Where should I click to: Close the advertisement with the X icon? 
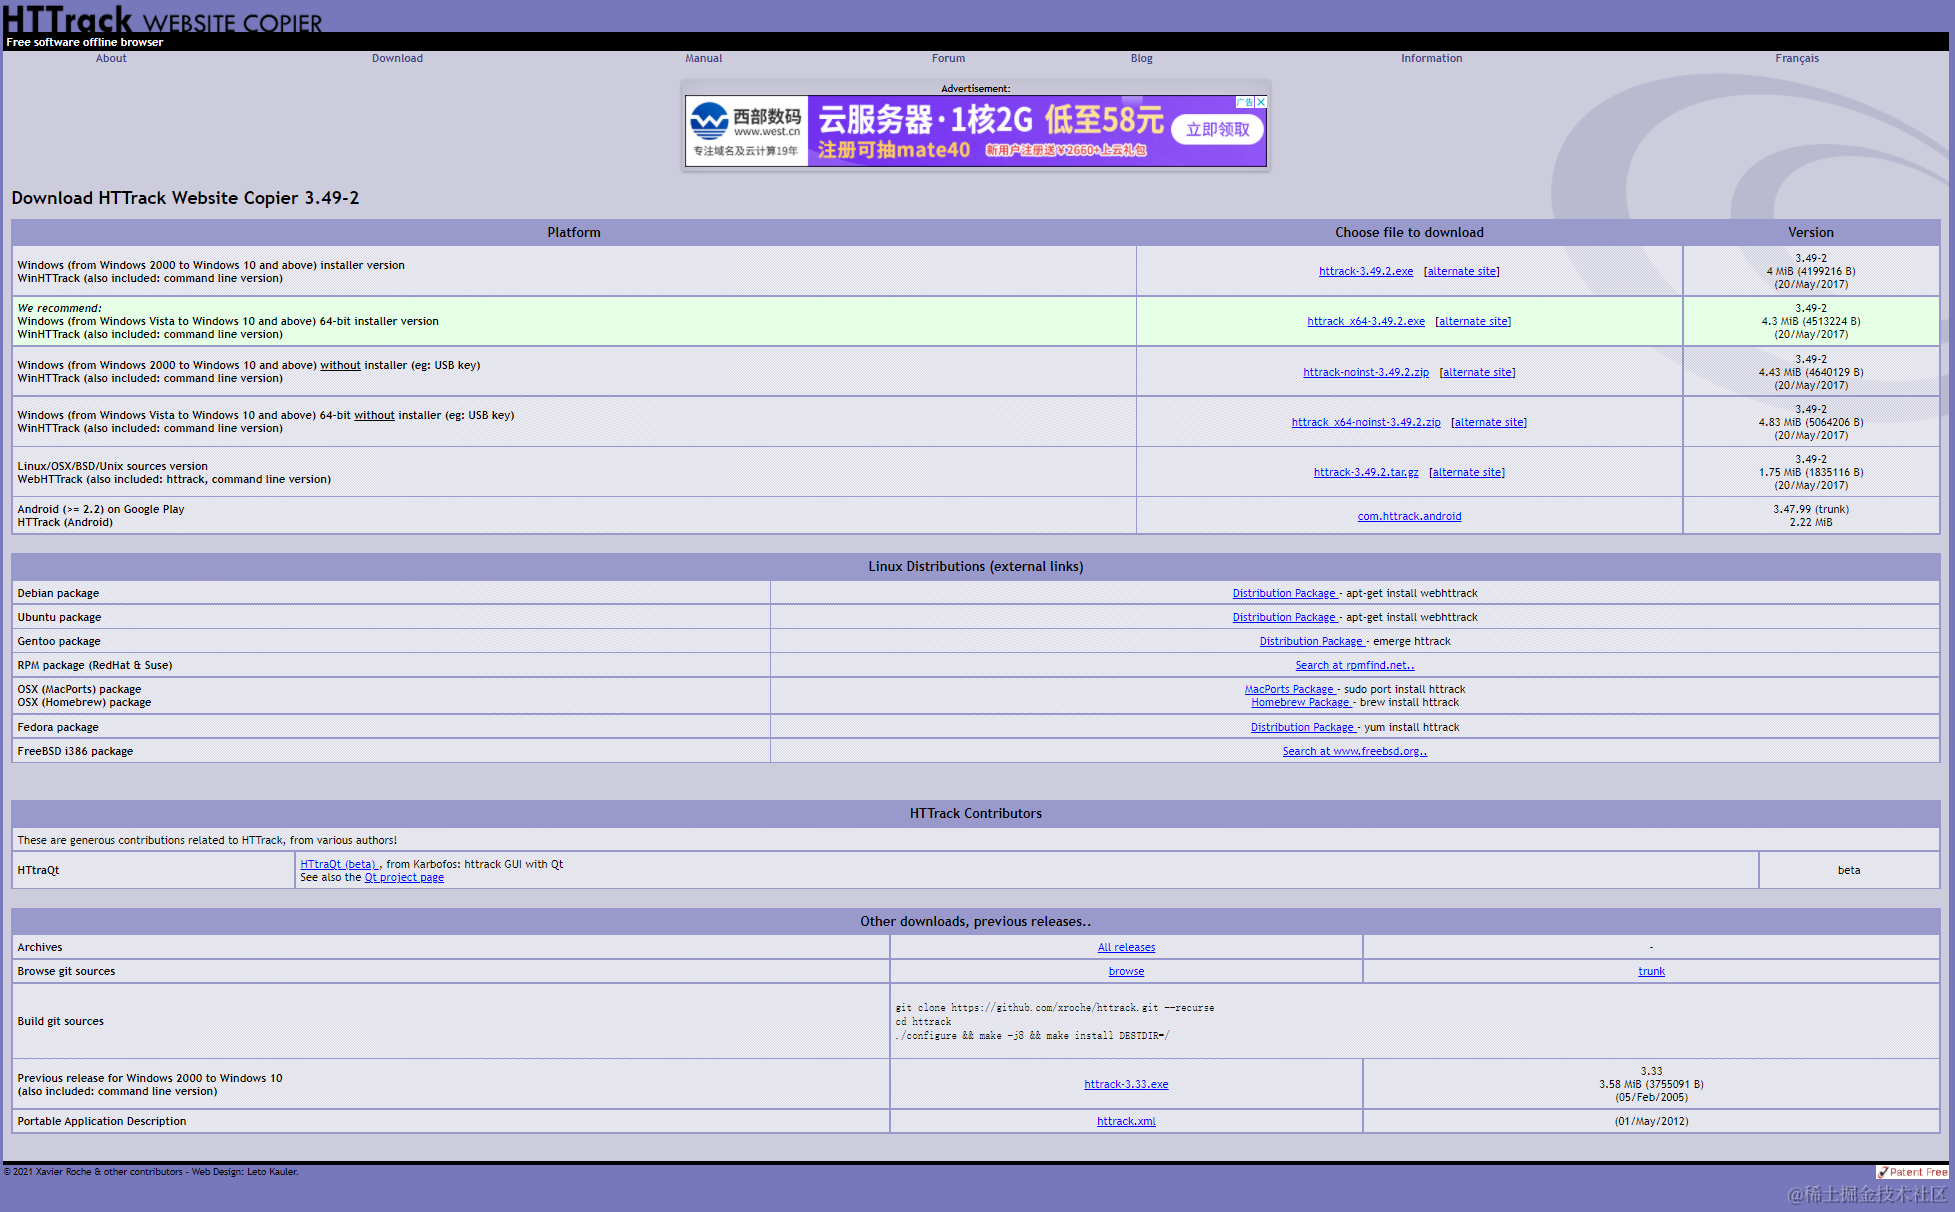pos(1261,102)
